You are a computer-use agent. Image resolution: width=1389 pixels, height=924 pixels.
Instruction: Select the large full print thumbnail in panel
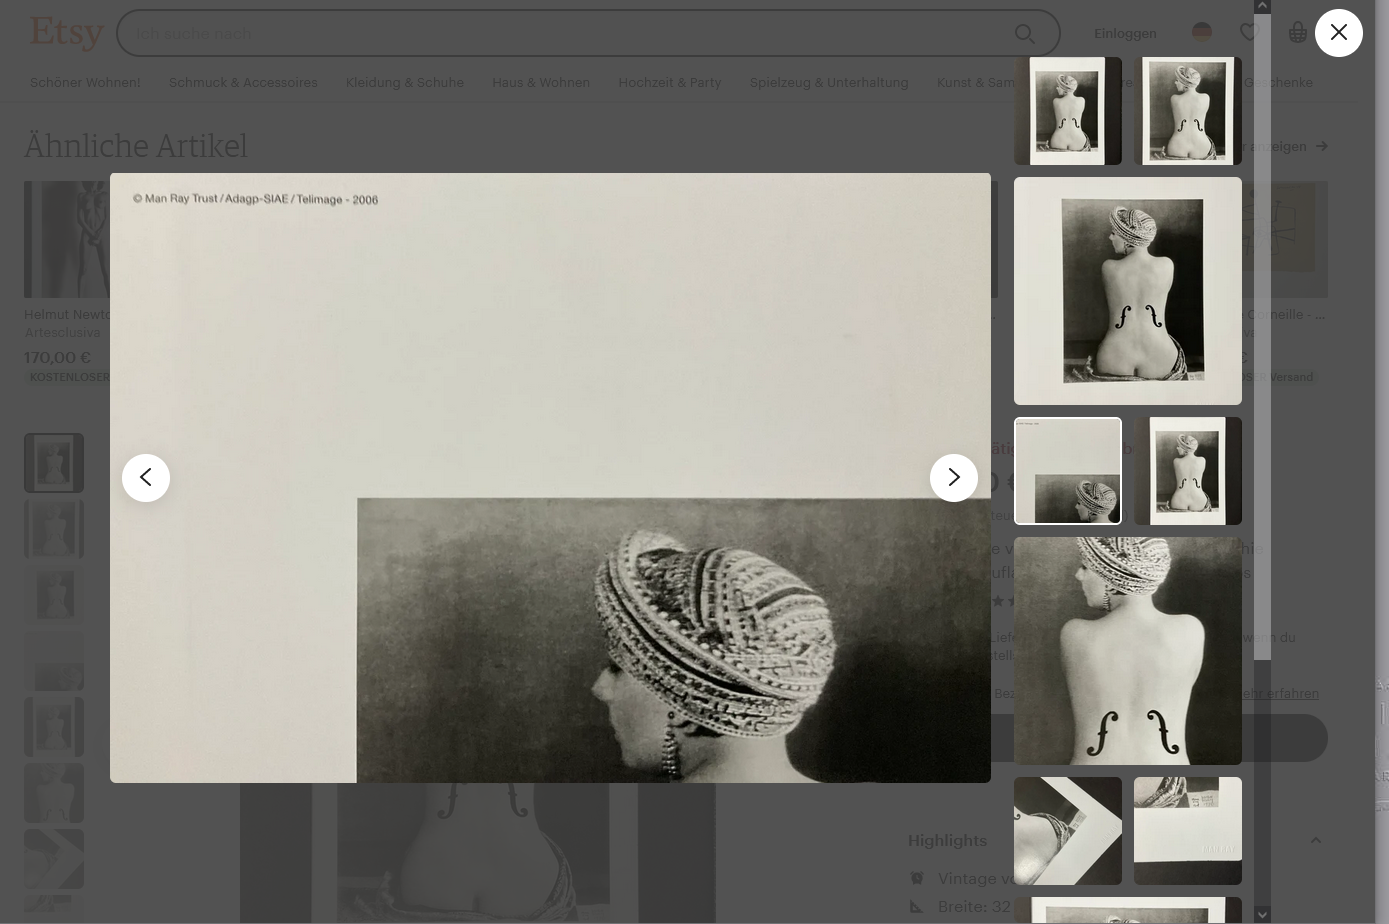click(x=1127, y=291)
